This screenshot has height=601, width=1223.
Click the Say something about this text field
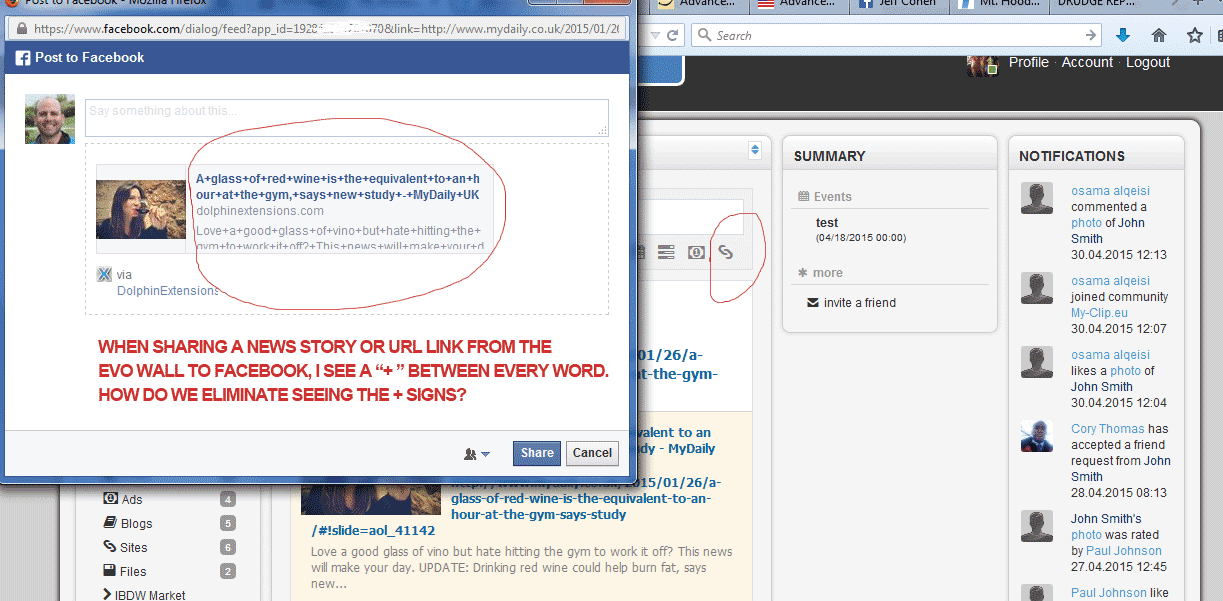tap(347, 118)
